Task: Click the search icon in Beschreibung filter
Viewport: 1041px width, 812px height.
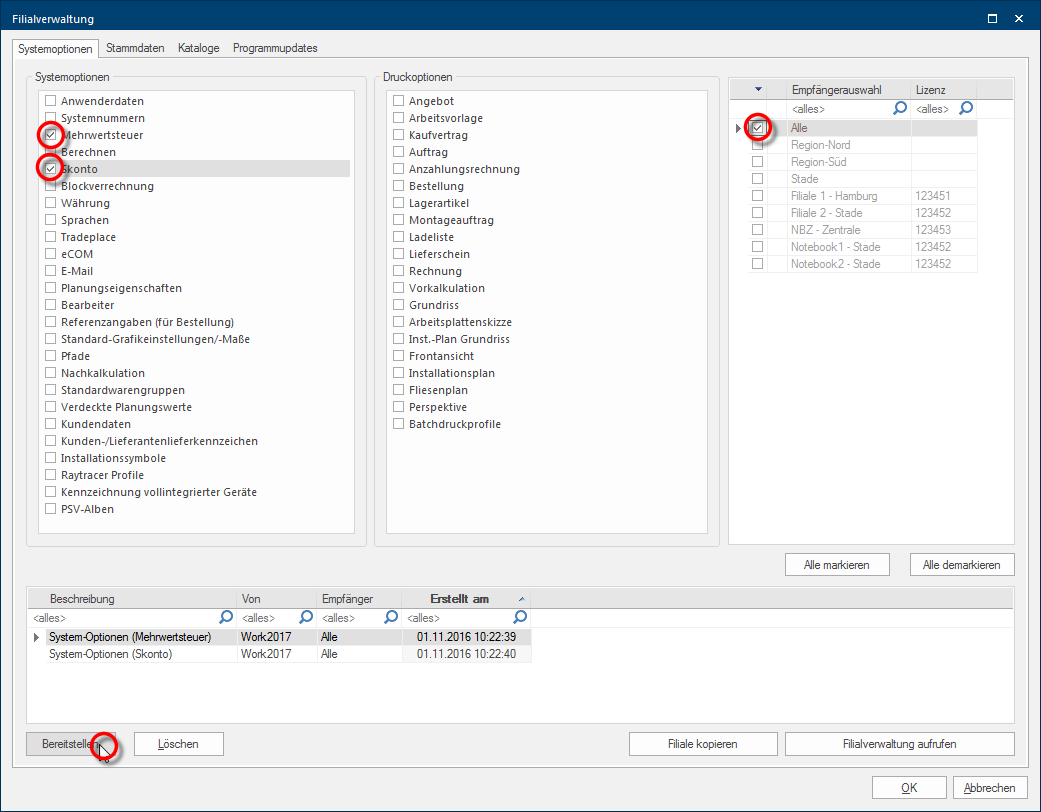Action: (226, 618)
